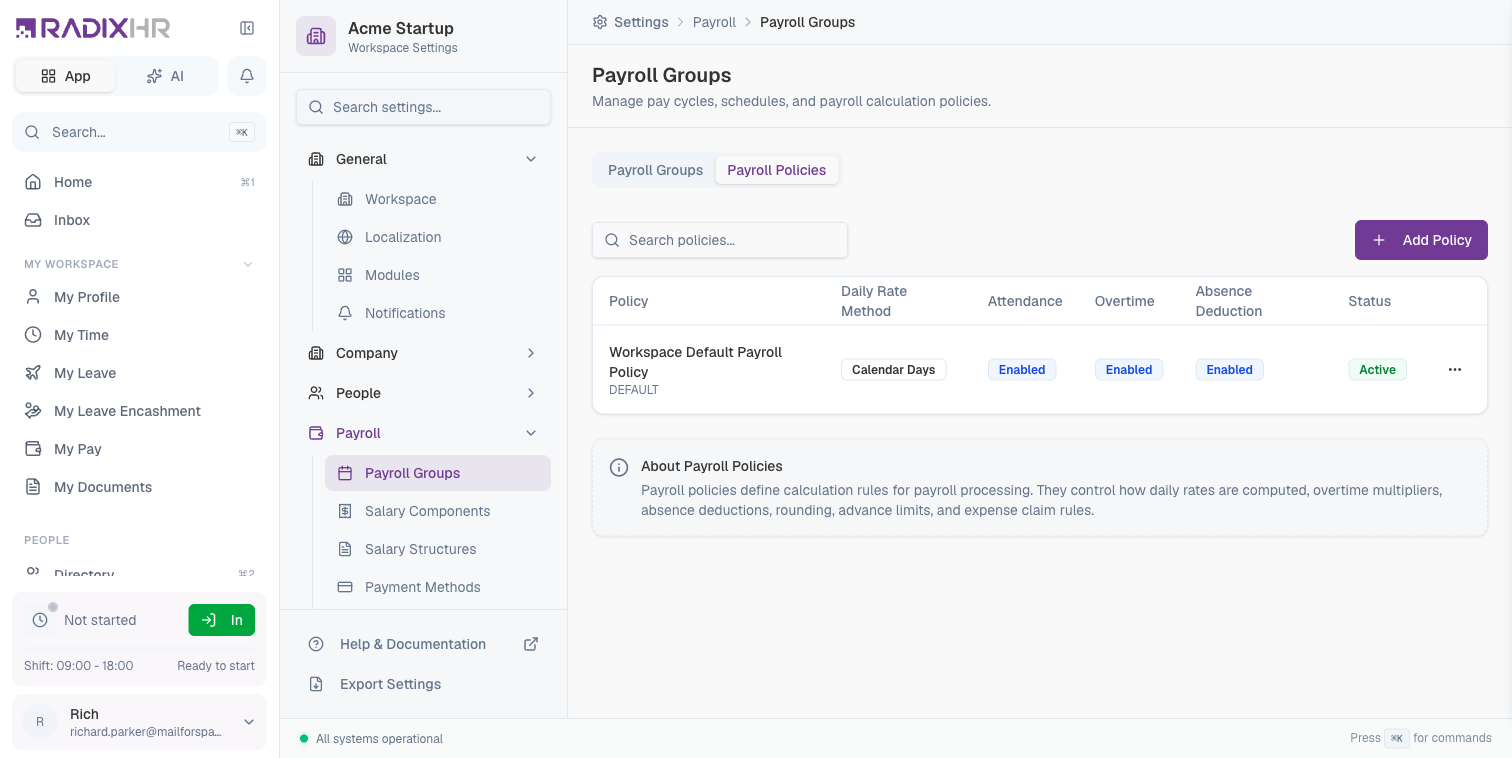This screenshot has height=758, width=1512.
Task: Click the Inbox tray icon
Action: tap(33, 220)
